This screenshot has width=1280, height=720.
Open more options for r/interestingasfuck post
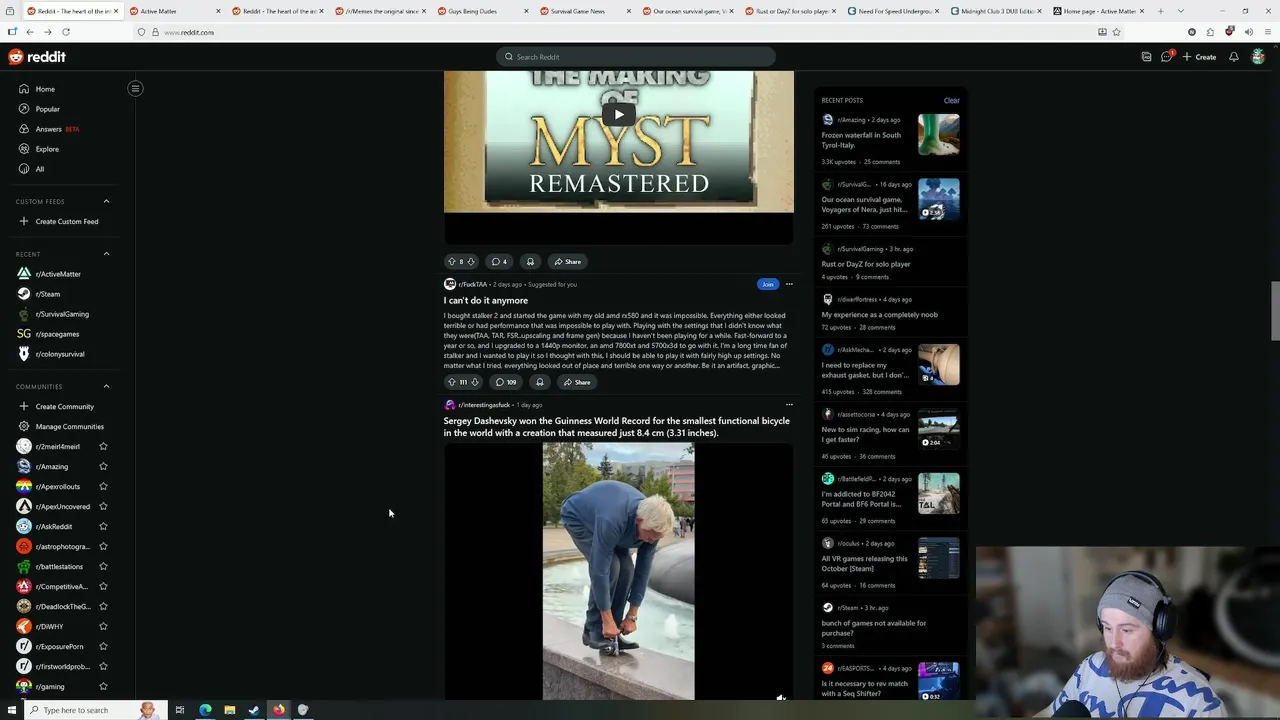[x=789, y=405]
